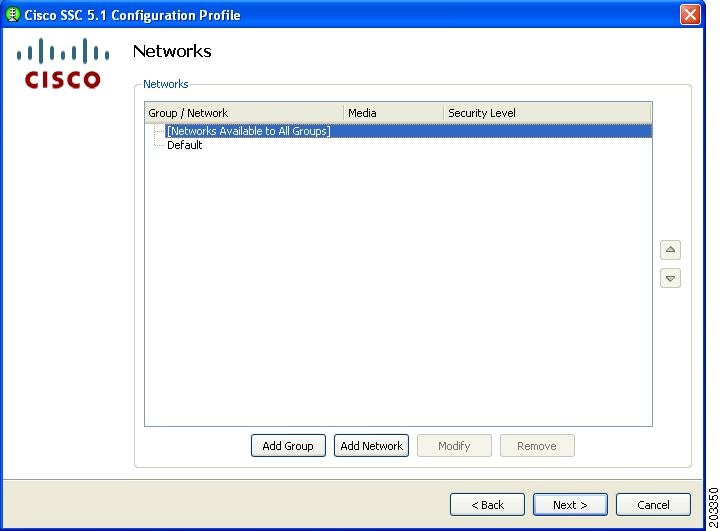
Task: Click the move down arrow button
Action: tap(670, 278)
